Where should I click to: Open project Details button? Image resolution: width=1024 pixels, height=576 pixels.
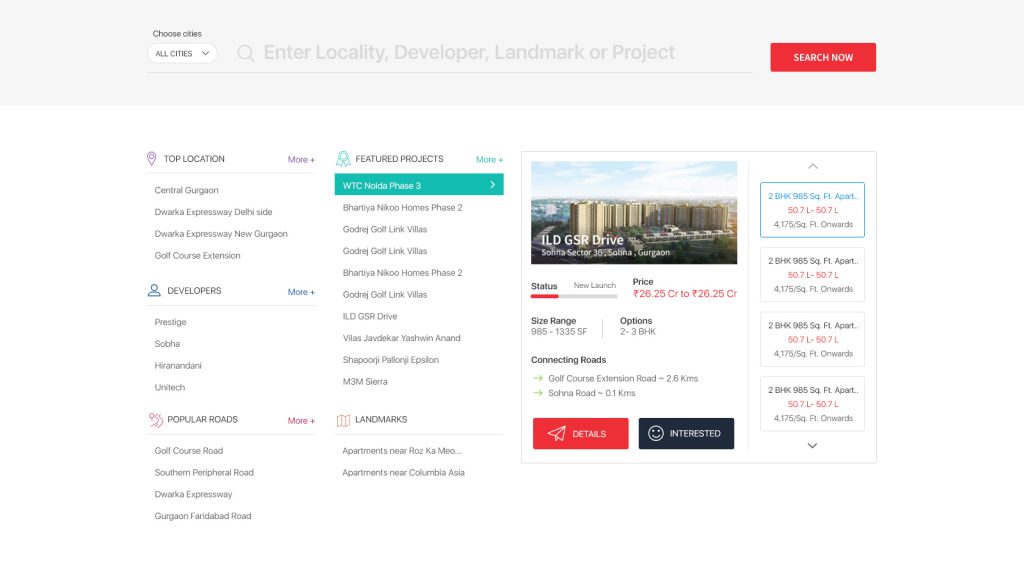tap(581, 434)
